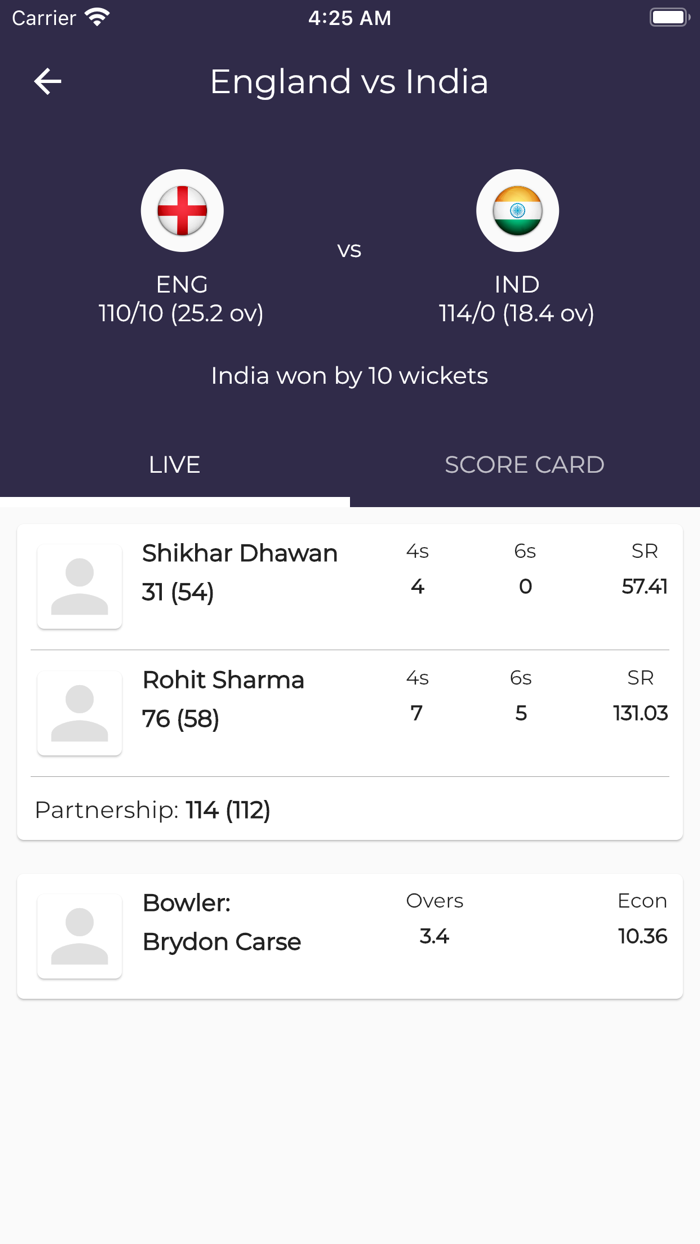Tap the England vs India title

pyautogui.click(x=349, y=82)
